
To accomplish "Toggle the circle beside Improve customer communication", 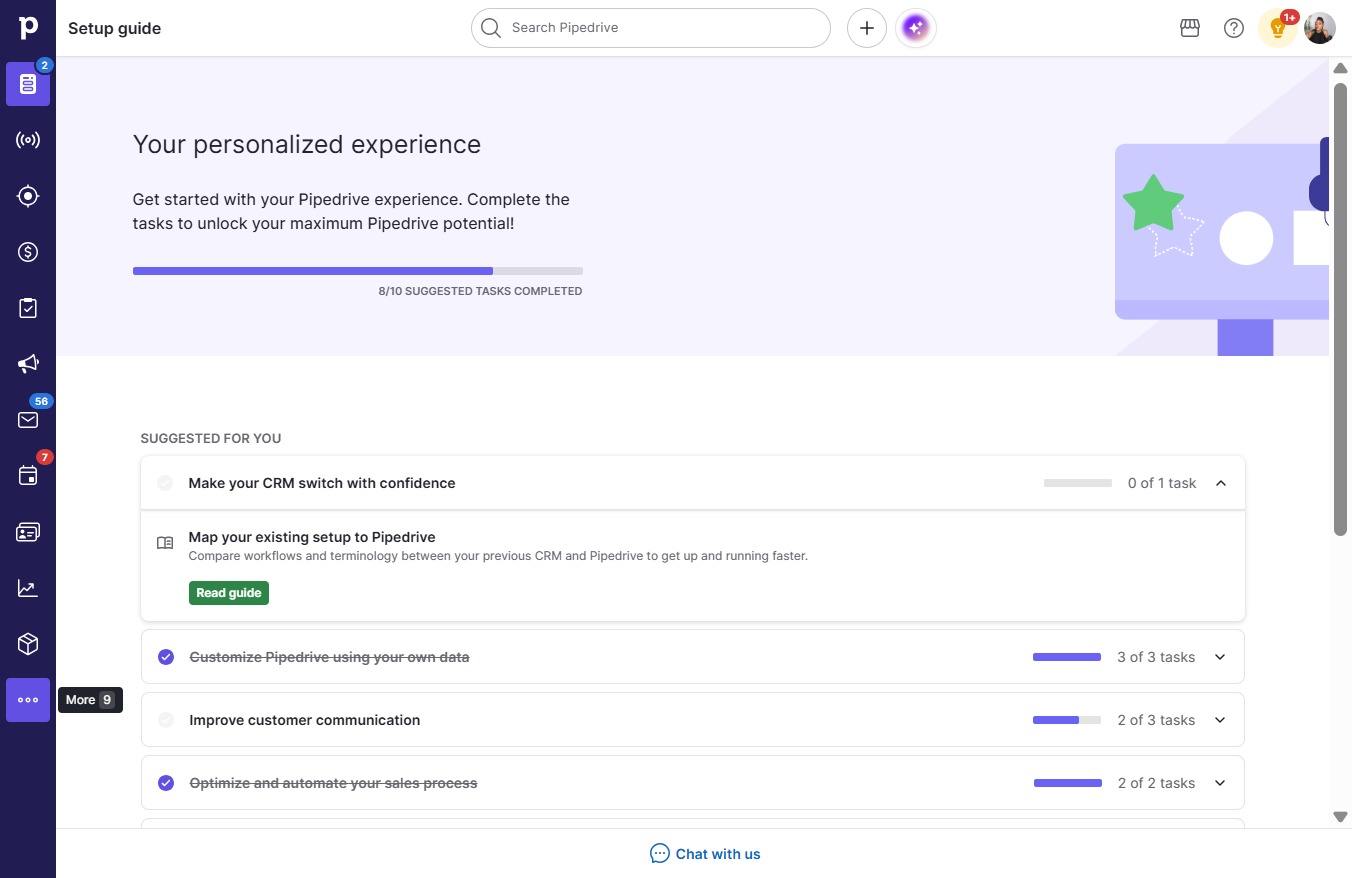I will [x=166, y=720].
